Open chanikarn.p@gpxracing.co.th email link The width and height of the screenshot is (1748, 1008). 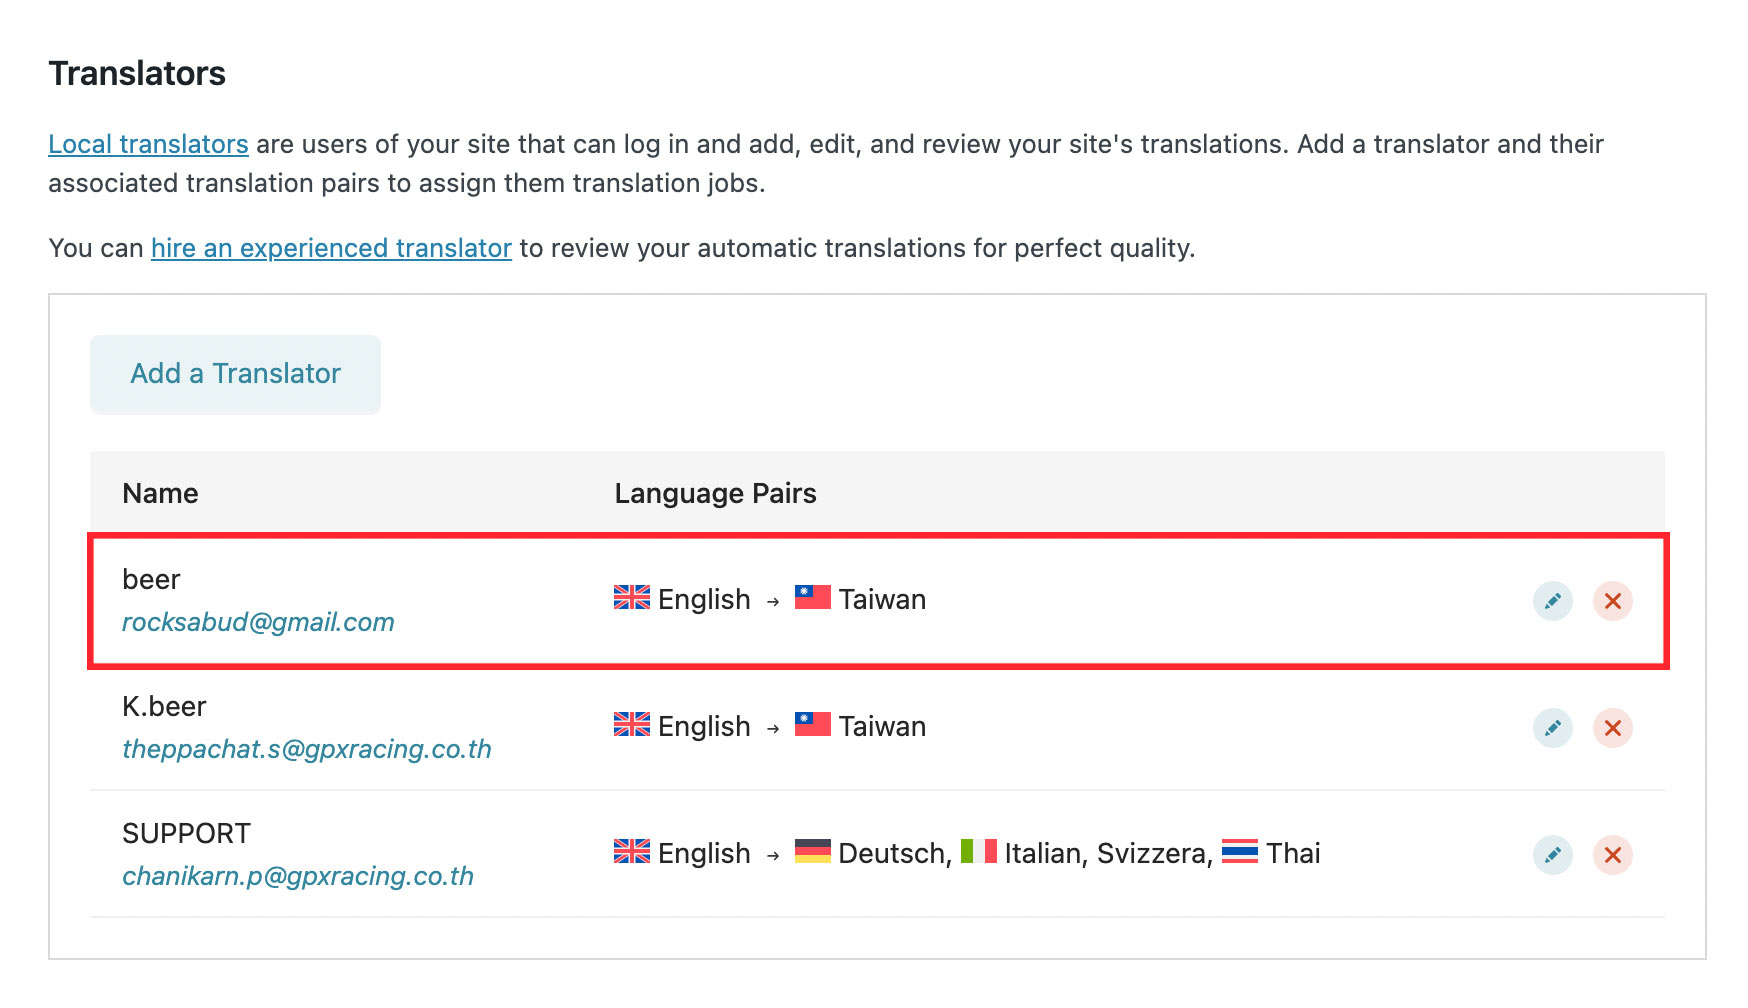coord(298,876)
